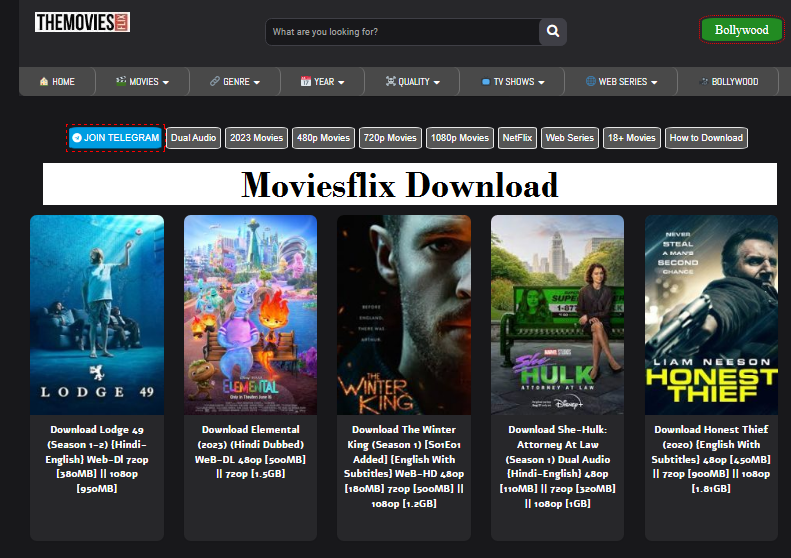Click the TV icon beside TV SHOWS
Viewport: 791px width, 558px height.
pos(486,82)
